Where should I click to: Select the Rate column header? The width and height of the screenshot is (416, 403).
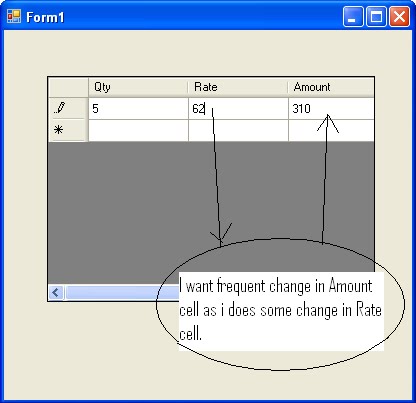pos(238,87)
